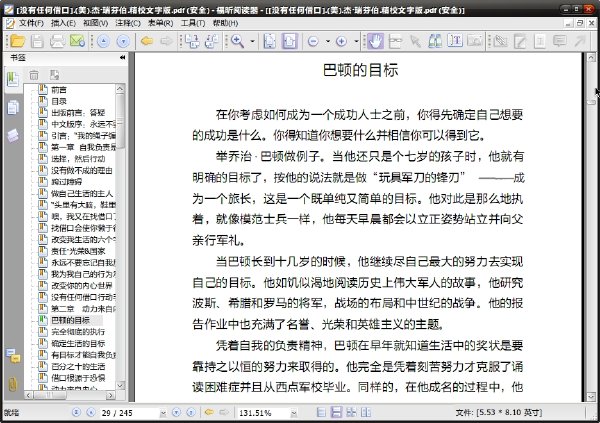Select the 完全彻底的执行 bookmark
The image size is (600, 423).
(78, 332)
